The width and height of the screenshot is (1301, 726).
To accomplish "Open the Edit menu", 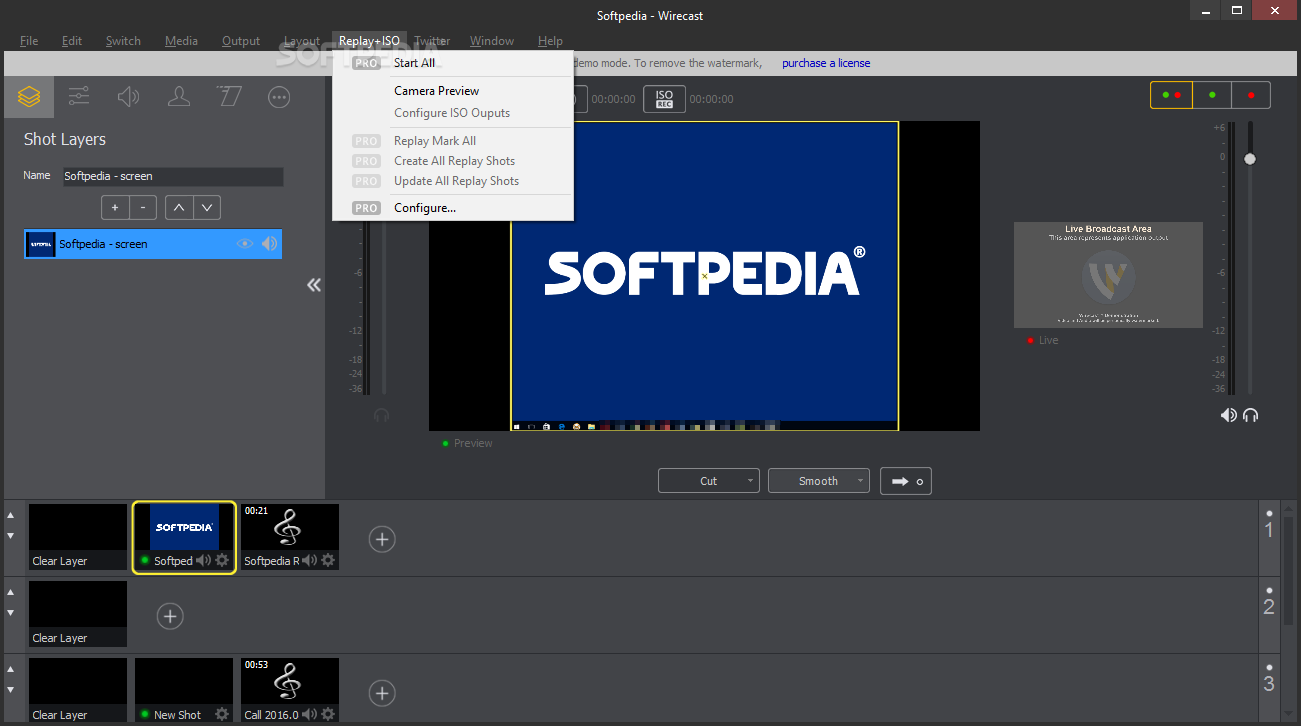I will pyautogui.click(x=72, y=41).
